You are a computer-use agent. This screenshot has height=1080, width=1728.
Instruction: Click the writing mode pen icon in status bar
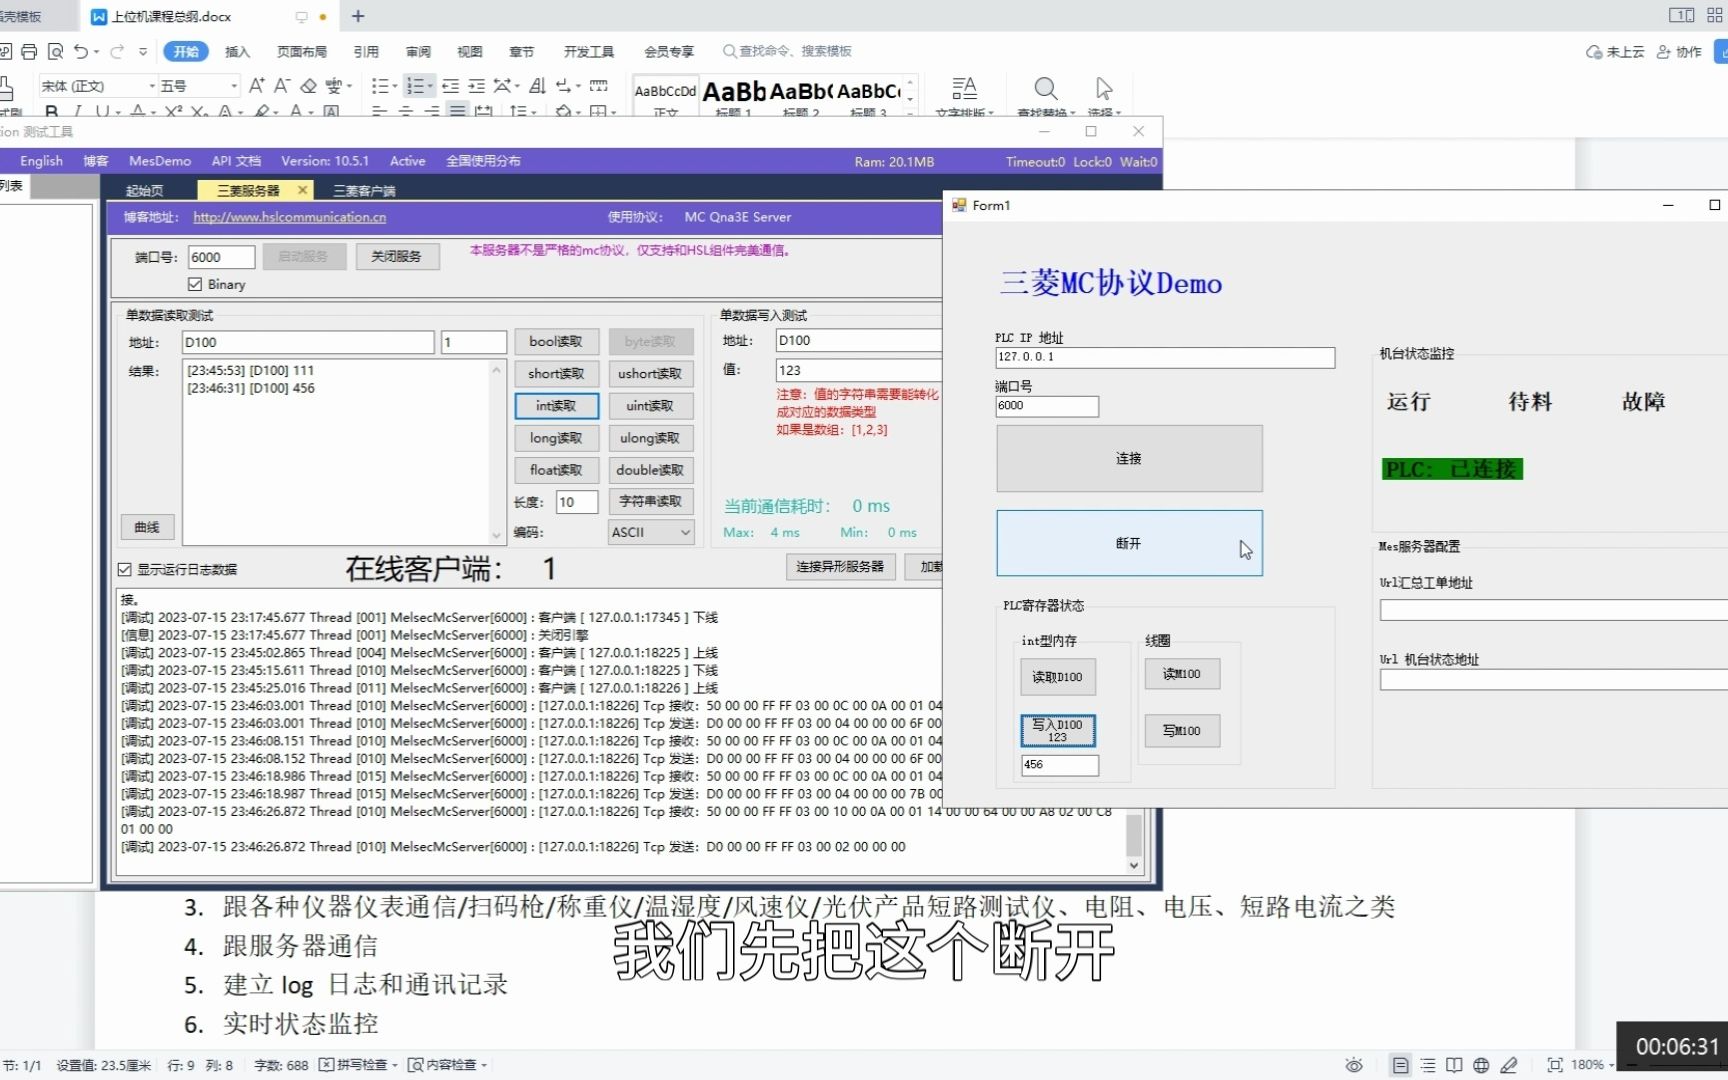1508,1065
